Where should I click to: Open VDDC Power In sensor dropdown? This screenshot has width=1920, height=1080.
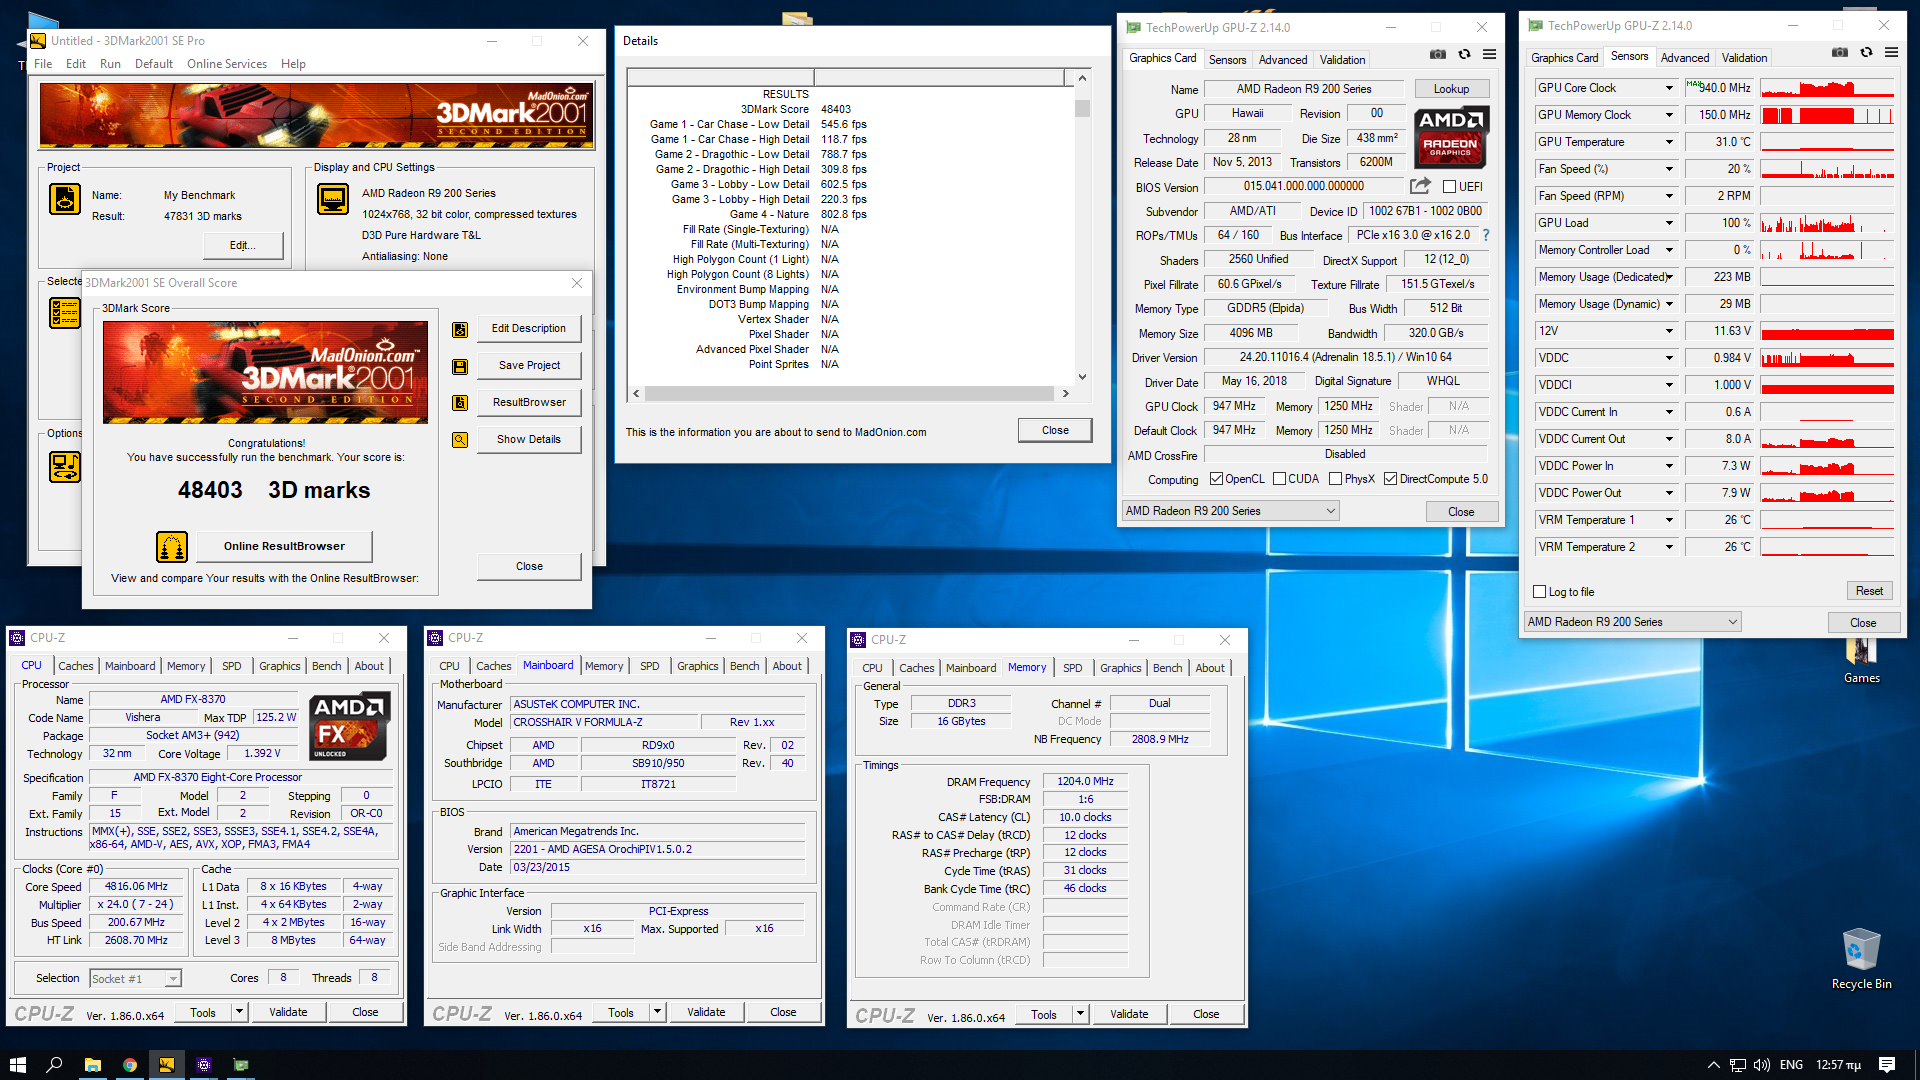1669,466
